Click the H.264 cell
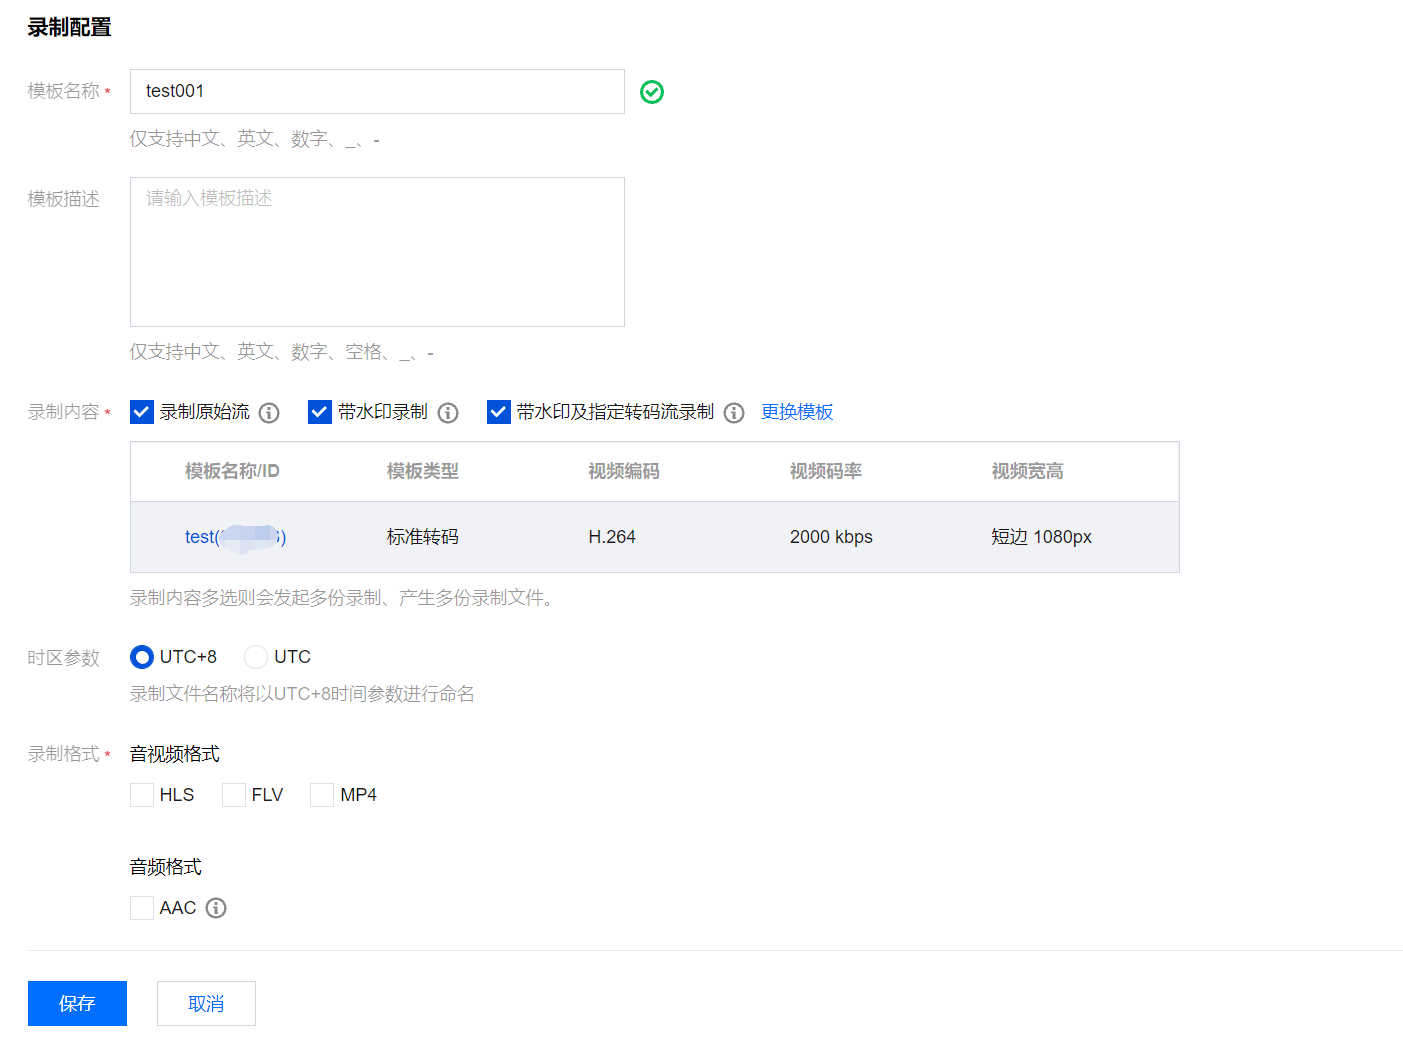 tap(612, 537)
